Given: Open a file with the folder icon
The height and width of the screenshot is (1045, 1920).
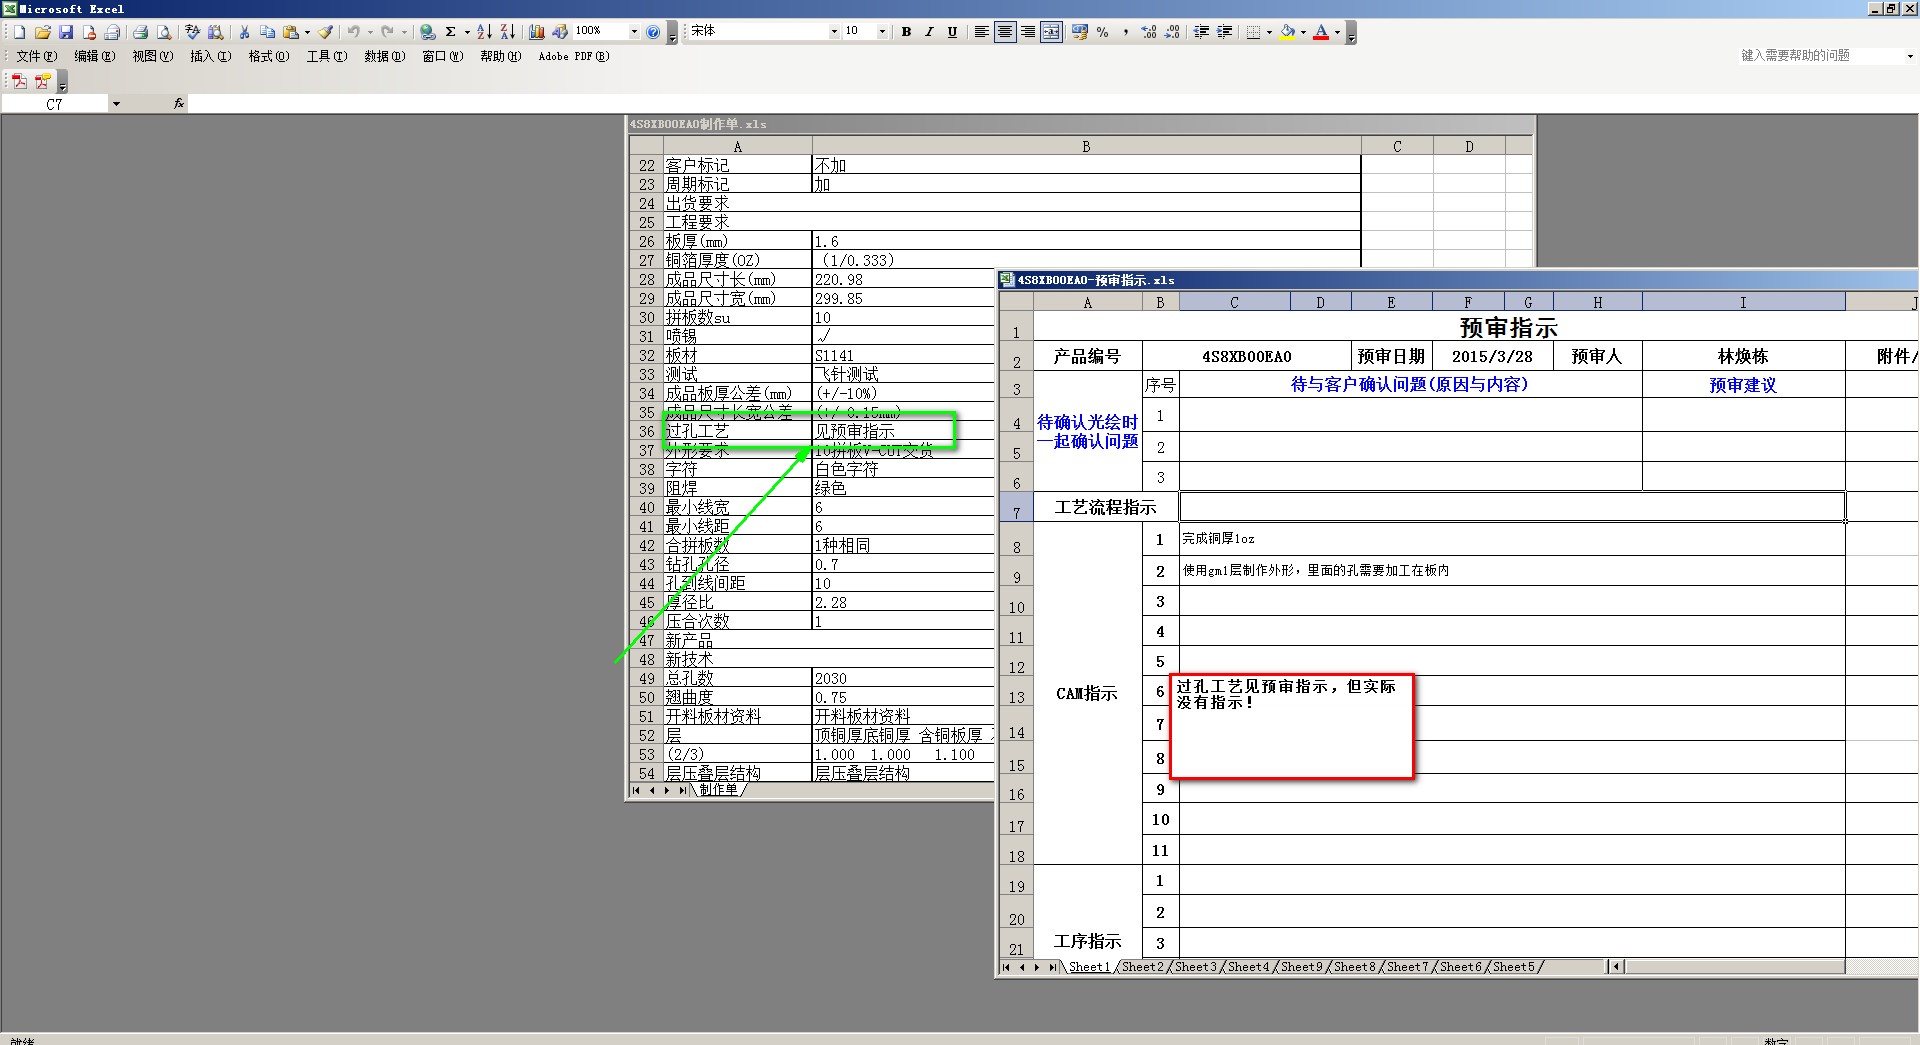Looking at the screenshot, I should (x=42, y=32).
